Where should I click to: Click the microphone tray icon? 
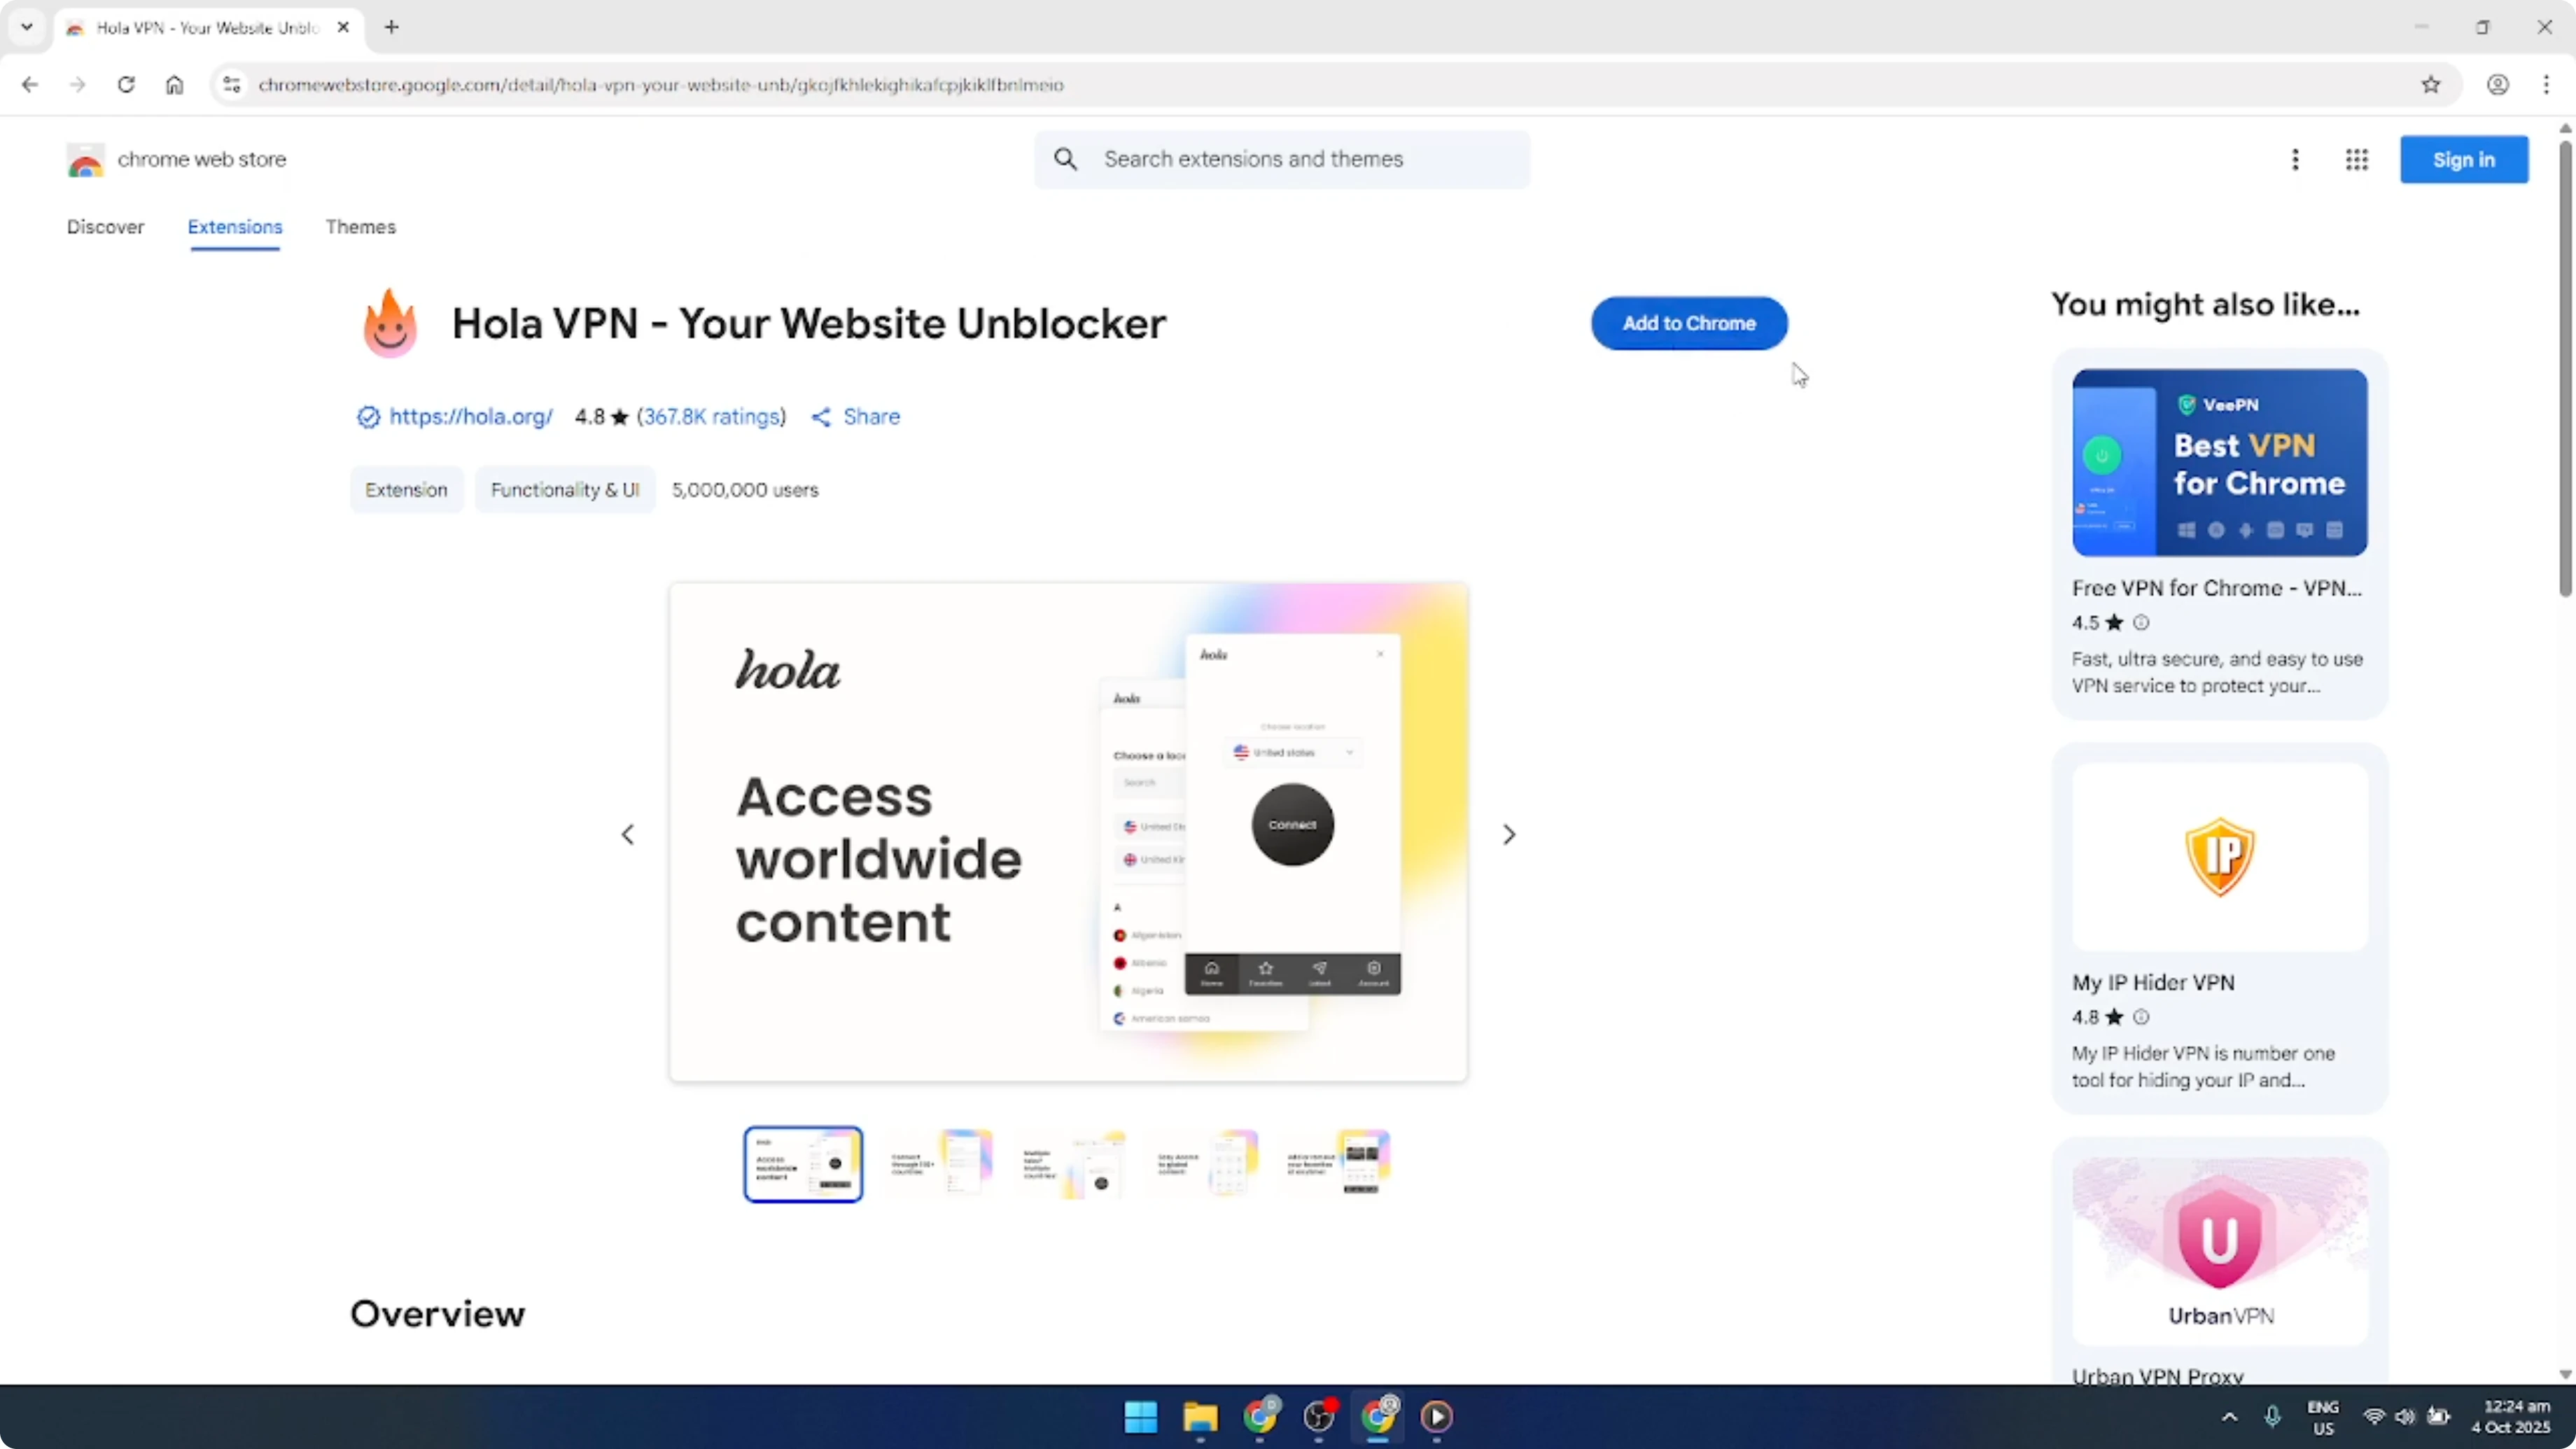click(2272, 1416)
